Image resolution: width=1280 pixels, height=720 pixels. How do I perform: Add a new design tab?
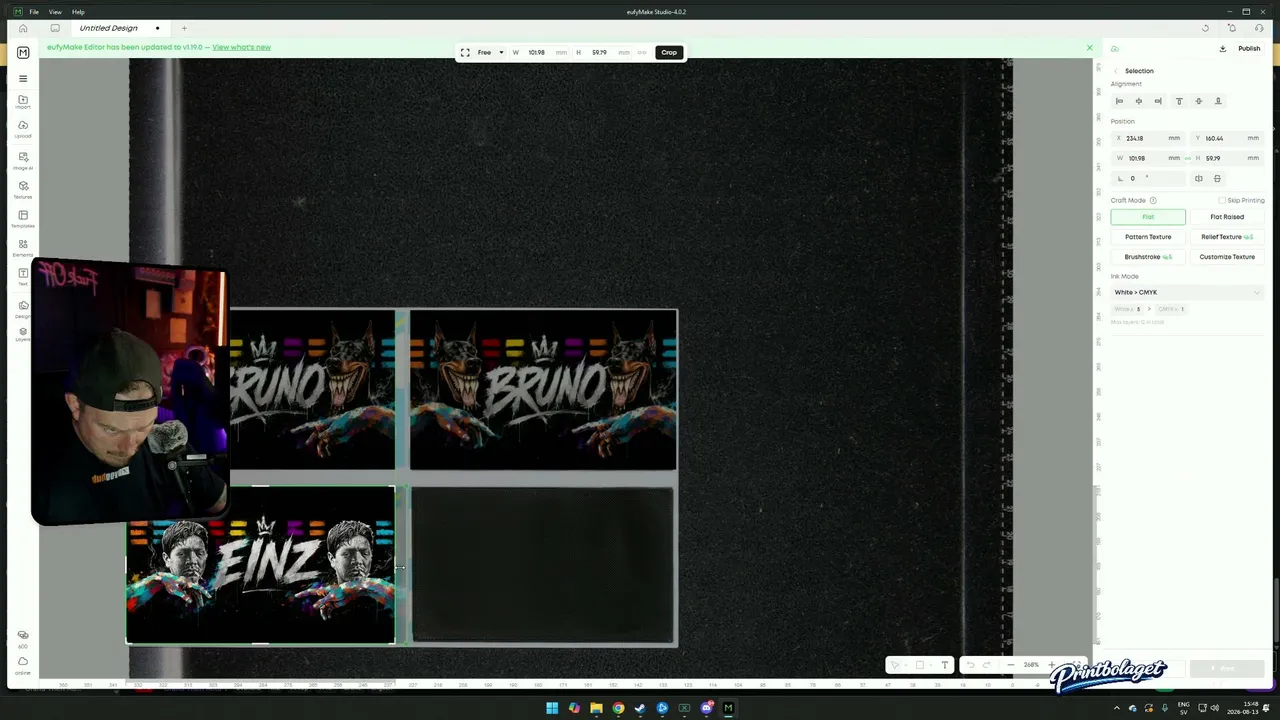(x=184, y=28)
